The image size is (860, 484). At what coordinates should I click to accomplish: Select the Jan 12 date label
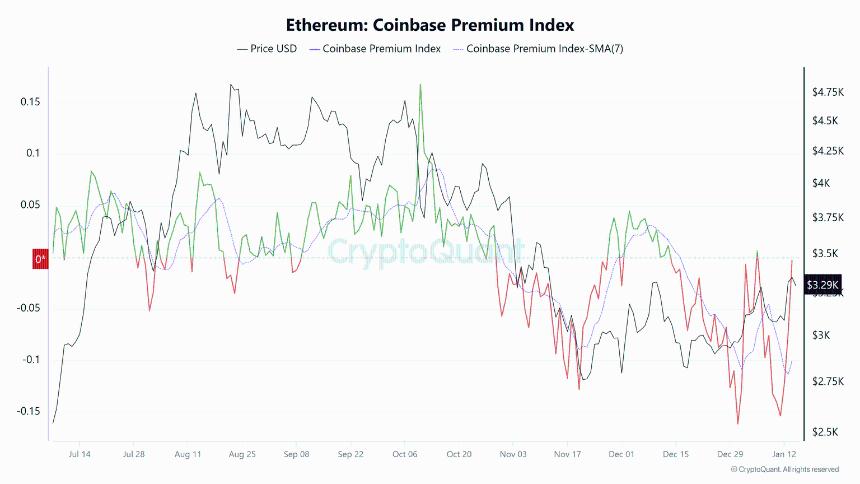pos(785,453)
